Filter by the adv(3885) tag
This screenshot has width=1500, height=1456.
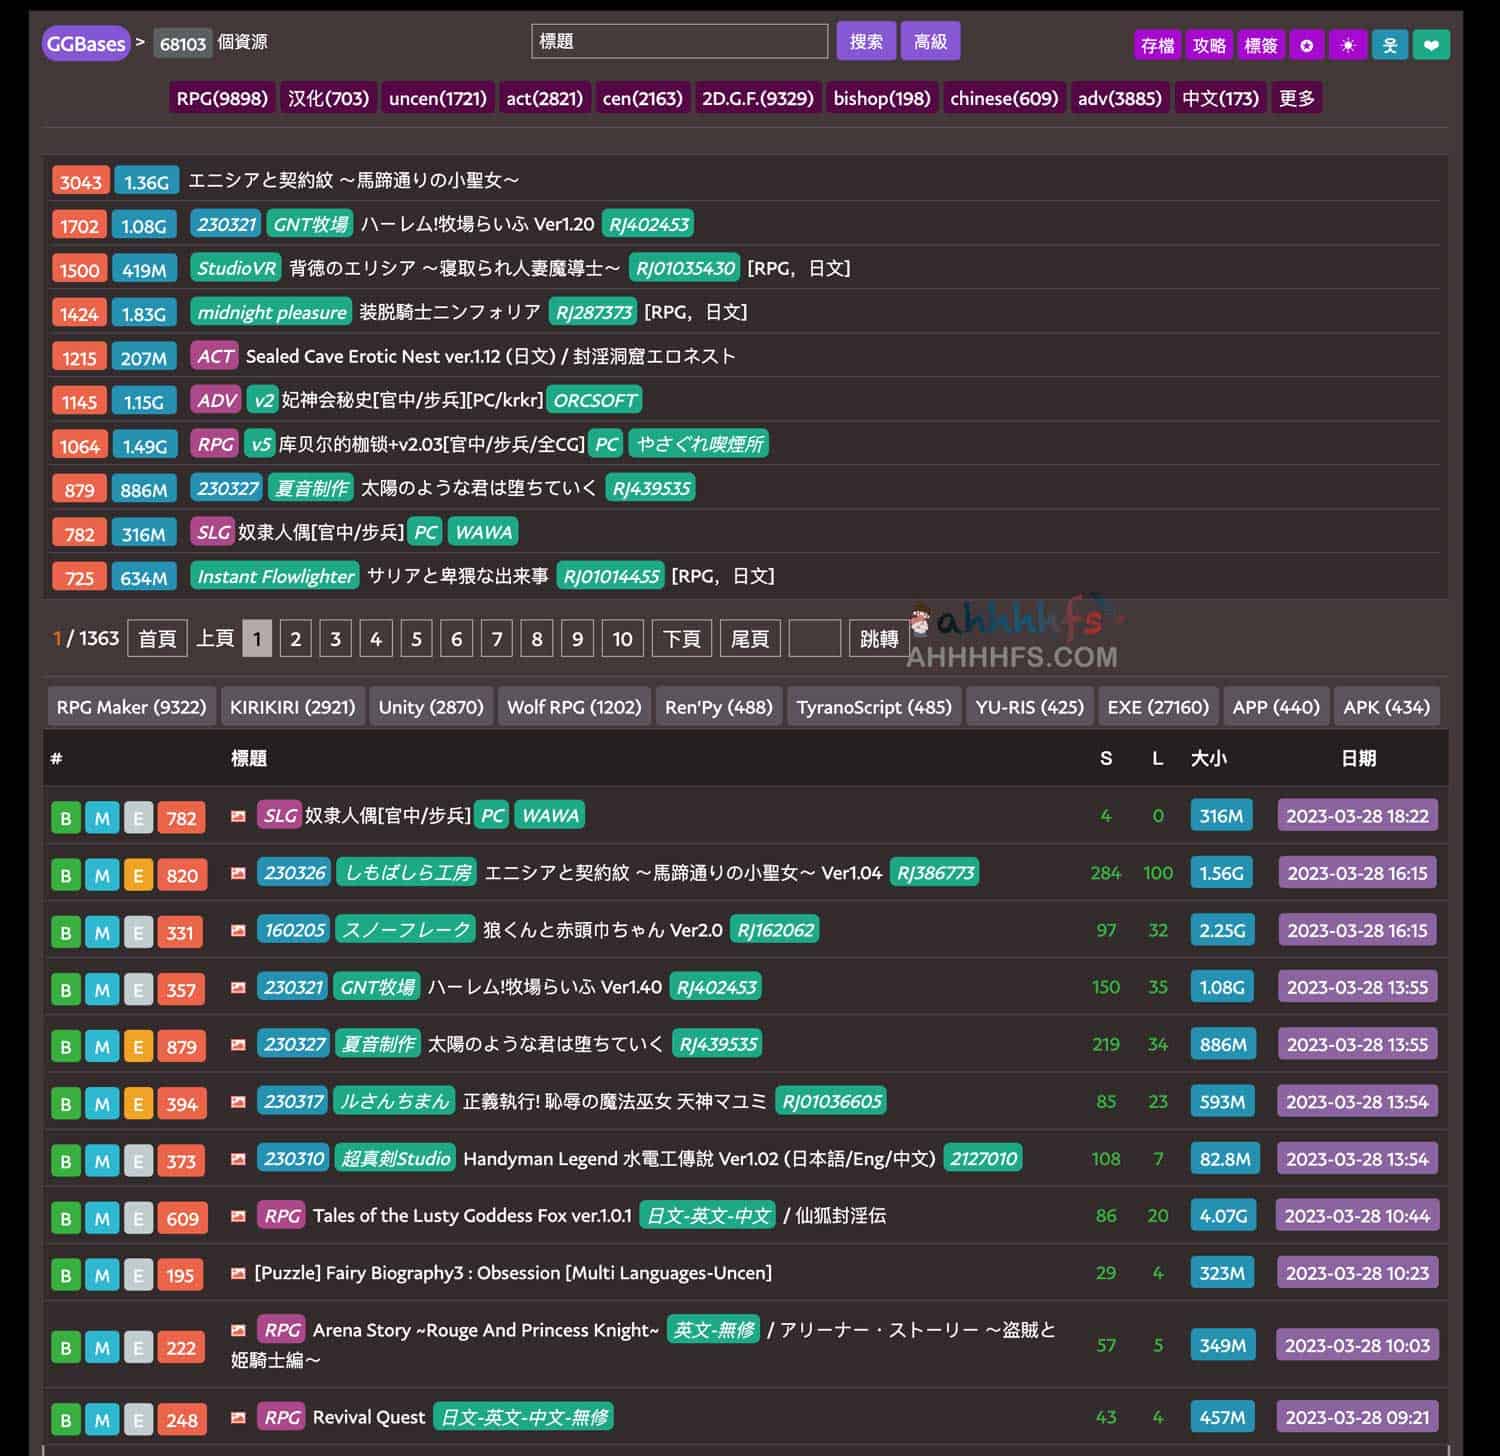point(1120,98)
